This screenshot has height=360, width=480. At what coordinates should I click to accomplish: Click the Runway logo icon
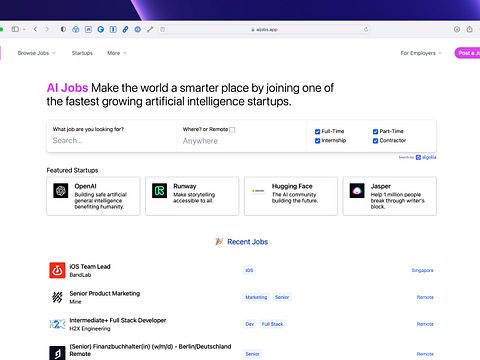(159, 191)
